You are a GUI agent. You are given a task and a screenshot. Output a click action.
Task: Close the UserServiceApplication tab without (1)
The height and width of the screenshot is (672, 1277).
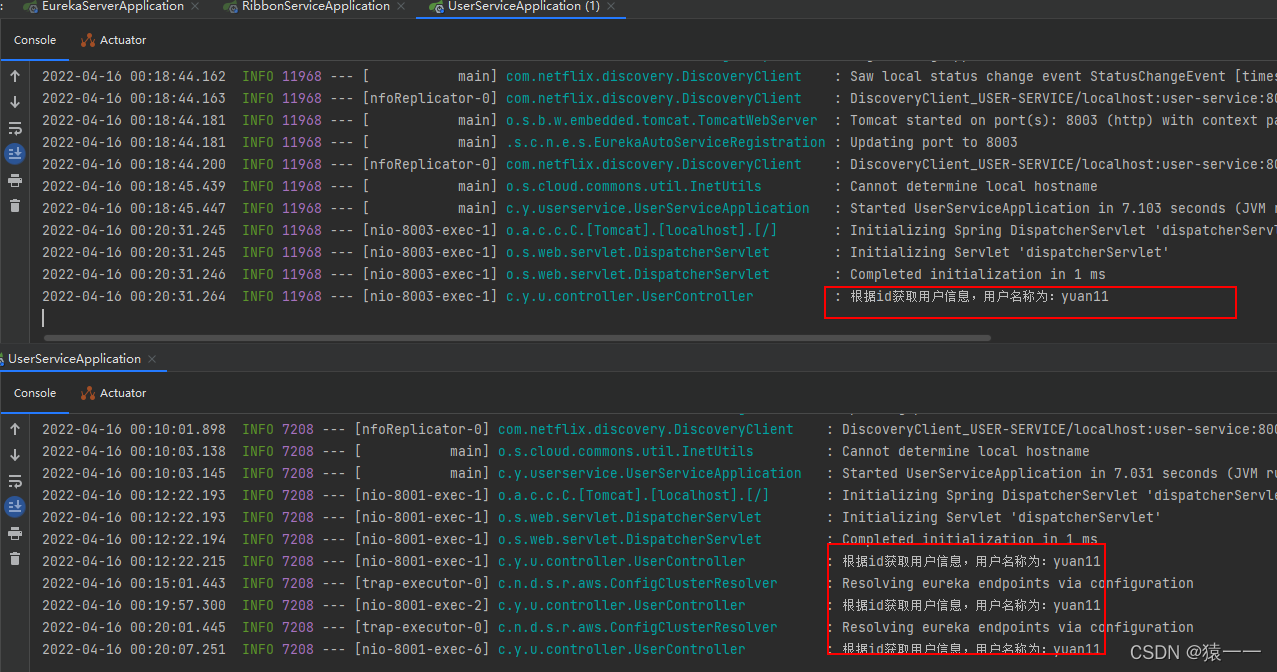(x=151, y=359)
